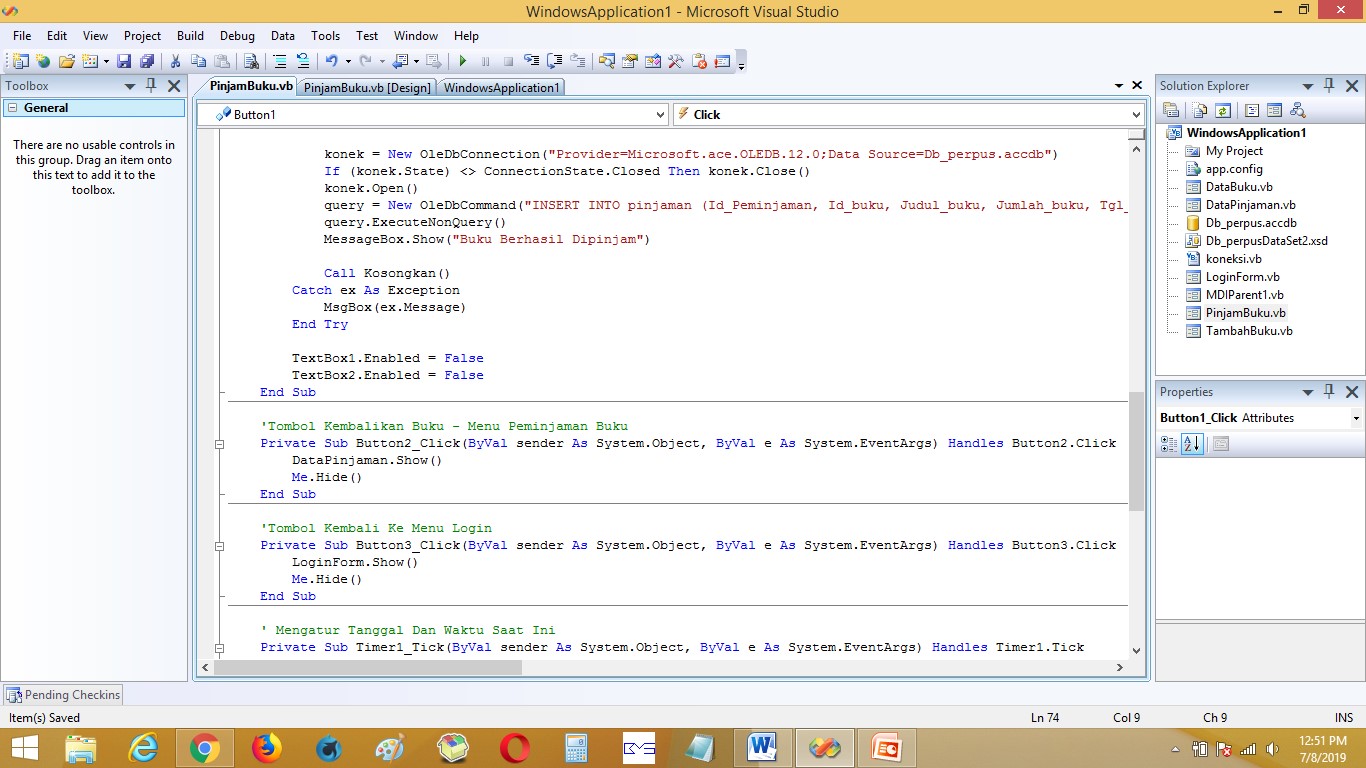Close the Toolbox panel
The height and width of the screenshot is (768, 1366).
174,86
